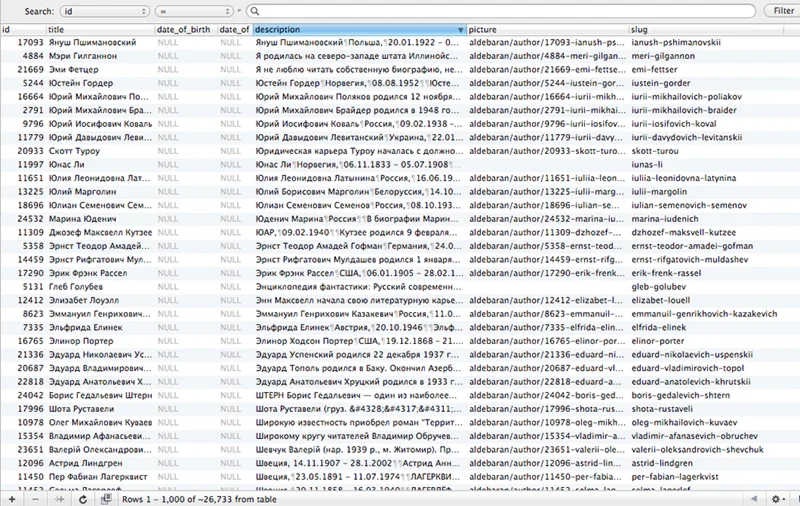Sort by the picture column header

(547, 30)
